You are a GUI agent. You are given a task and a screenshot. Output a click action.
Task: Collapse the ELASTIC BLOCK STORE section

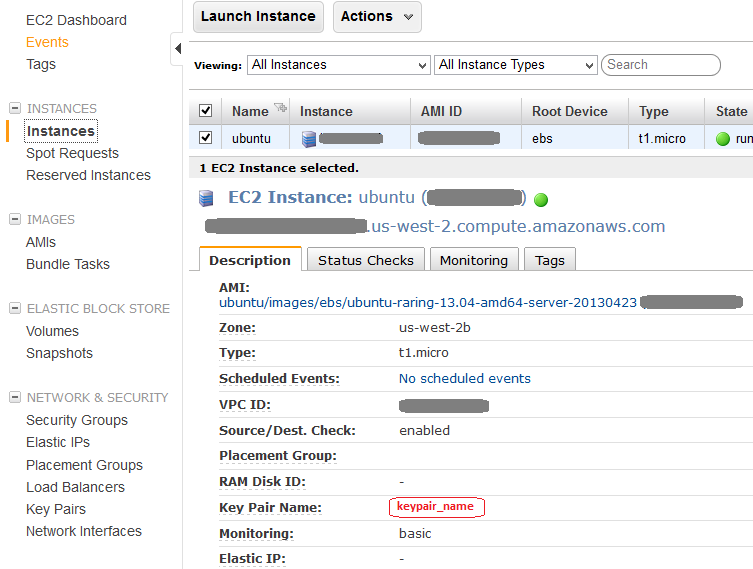click(15, 308)
